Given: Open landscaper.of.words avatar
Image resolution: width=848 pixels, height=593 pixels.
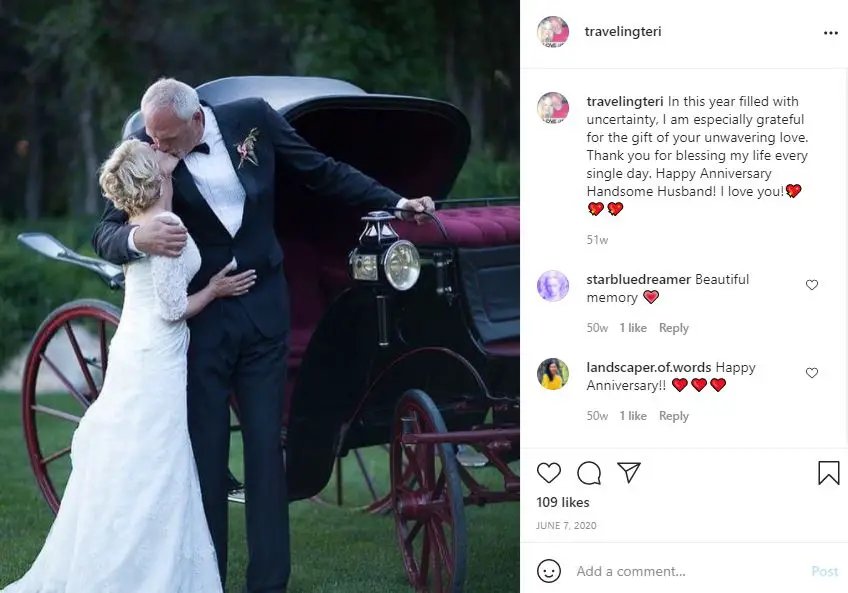Looking at the screenshot, I should click(553, 374).
